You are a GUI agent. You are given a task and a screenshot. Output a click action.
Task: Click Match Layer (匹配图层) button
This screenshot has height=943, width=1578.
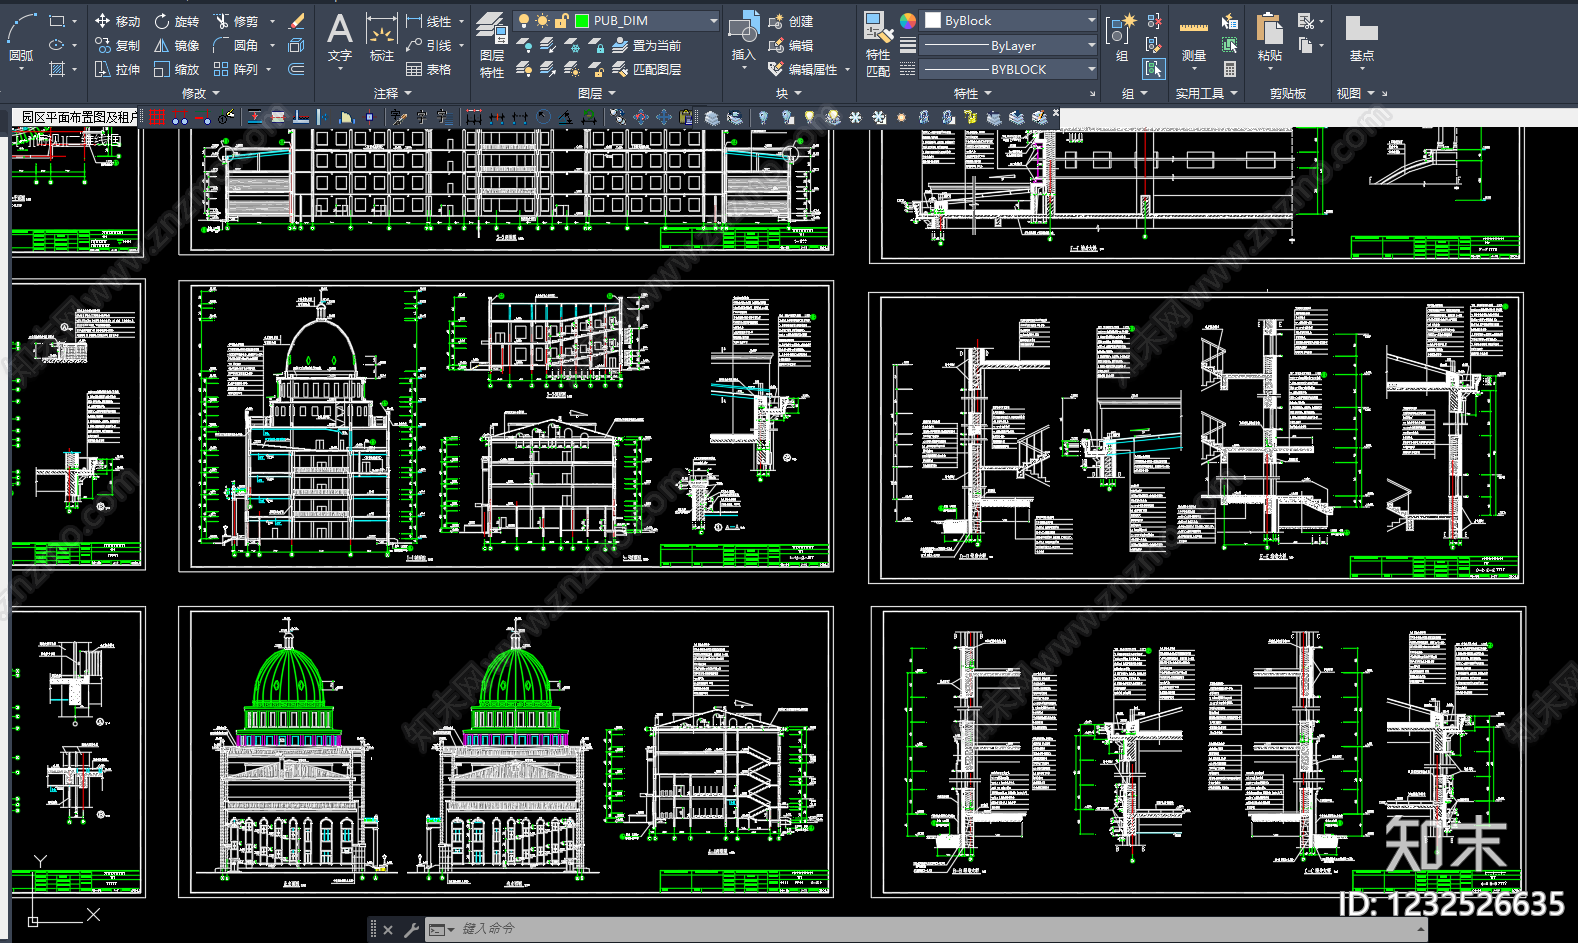646,69
